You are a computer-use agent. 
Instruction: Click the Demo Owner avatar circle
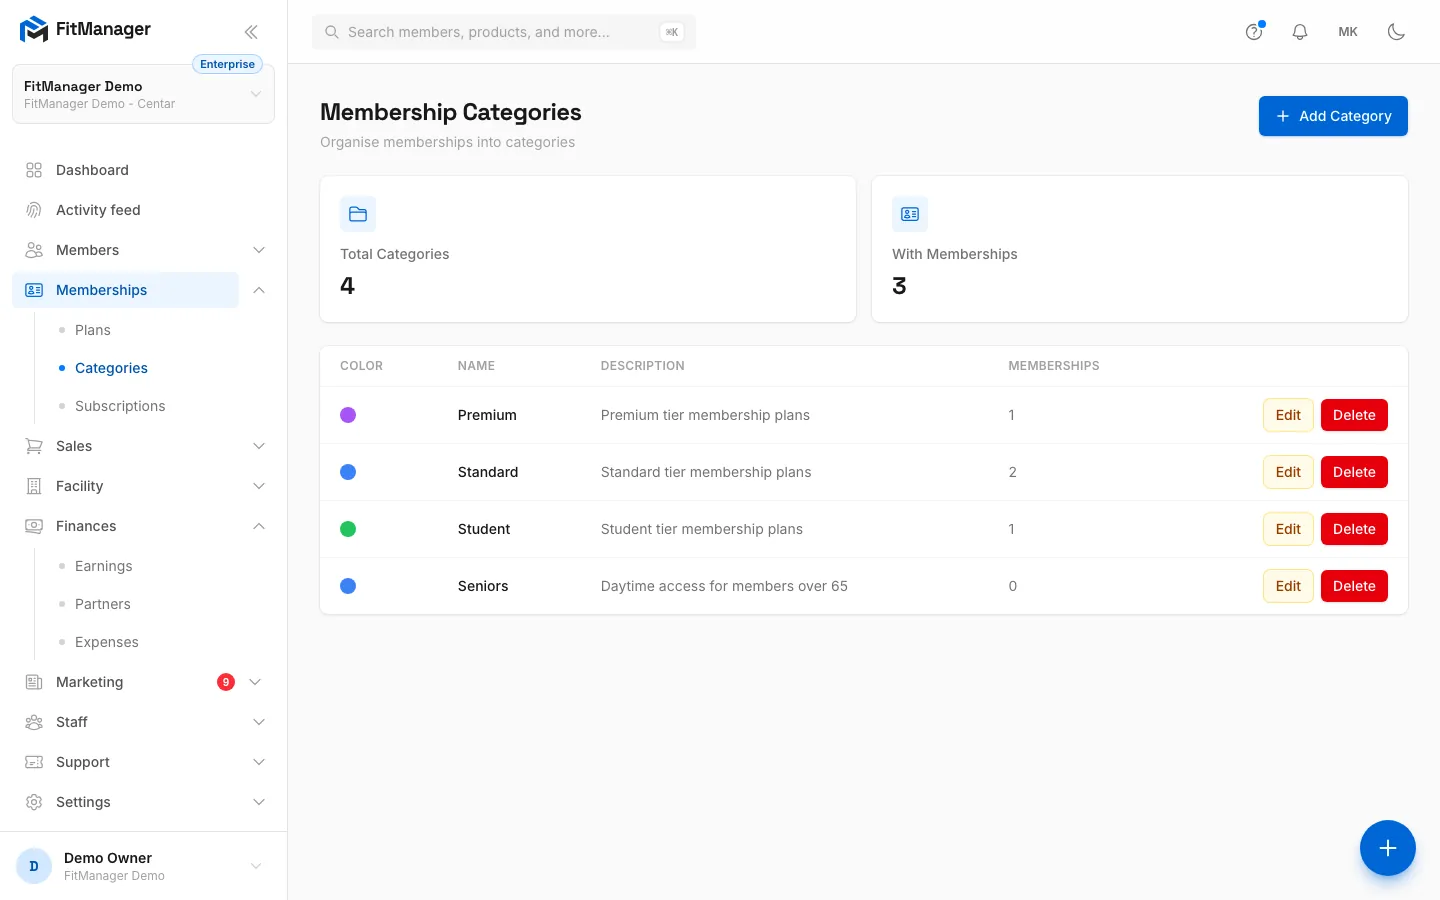pos(34,866)
